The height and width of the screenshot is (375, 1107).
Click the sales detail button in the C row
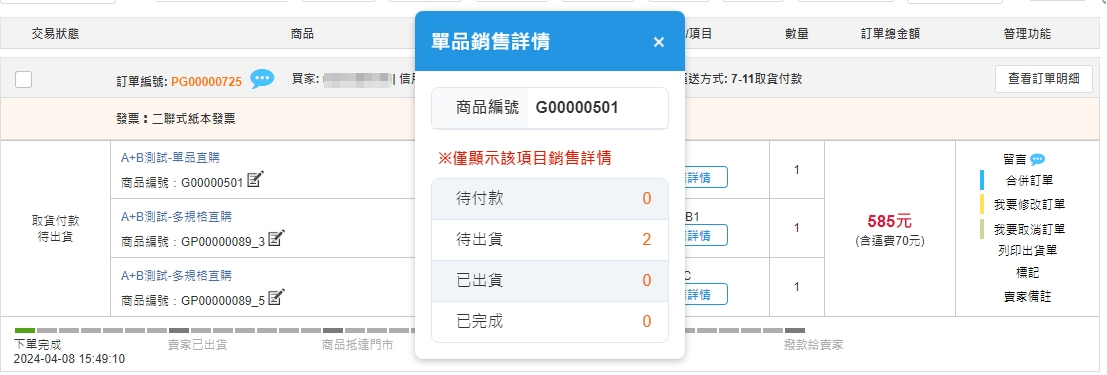tap(706, 294)
